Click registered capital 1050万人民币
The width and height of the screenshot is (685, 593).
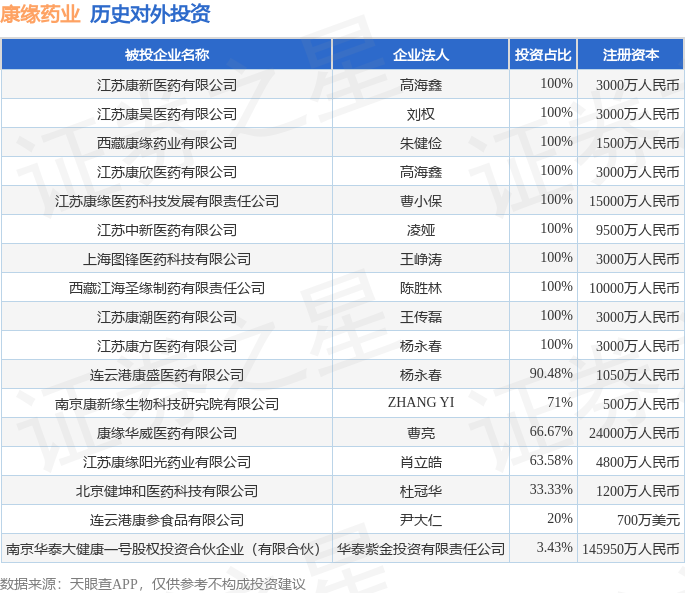pos(637,375)
